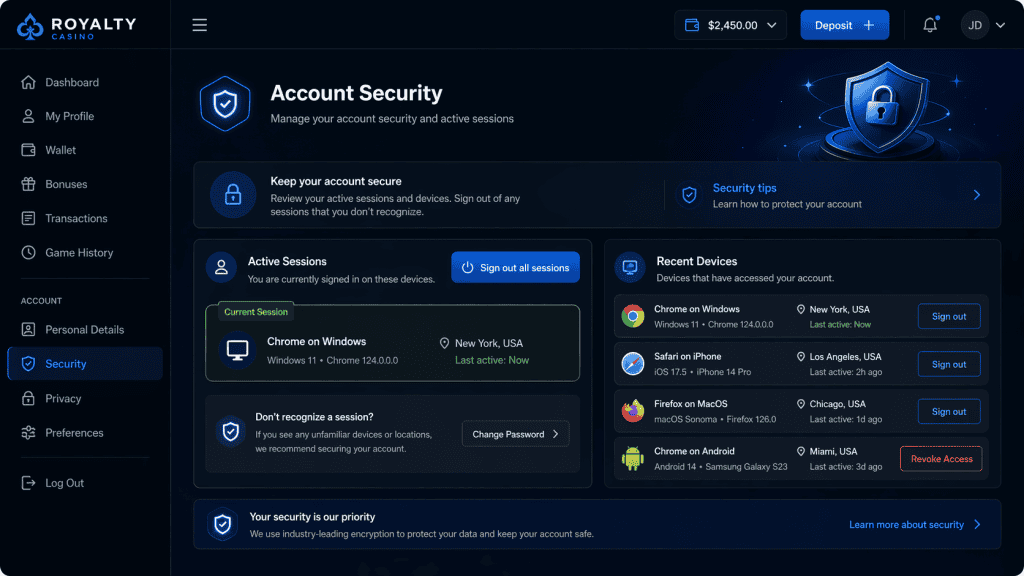
Task: Go to Wallet in the sidebar
Action: click(60, 150)
